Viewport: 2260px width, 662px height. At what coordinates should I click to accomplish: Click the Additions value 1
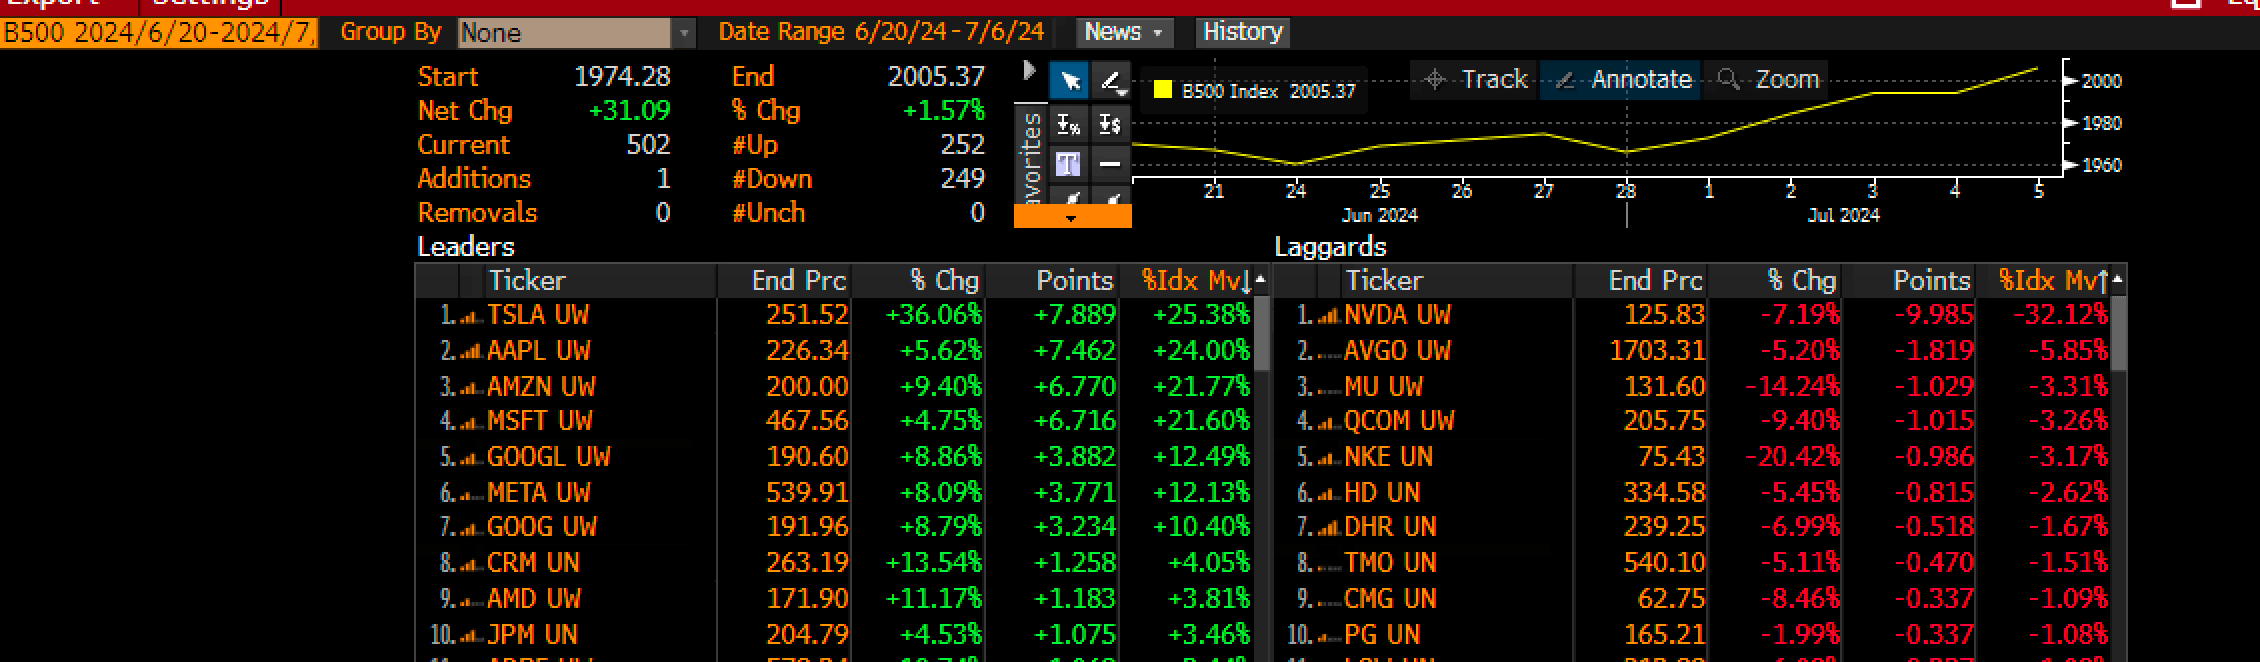pos(663,179)
